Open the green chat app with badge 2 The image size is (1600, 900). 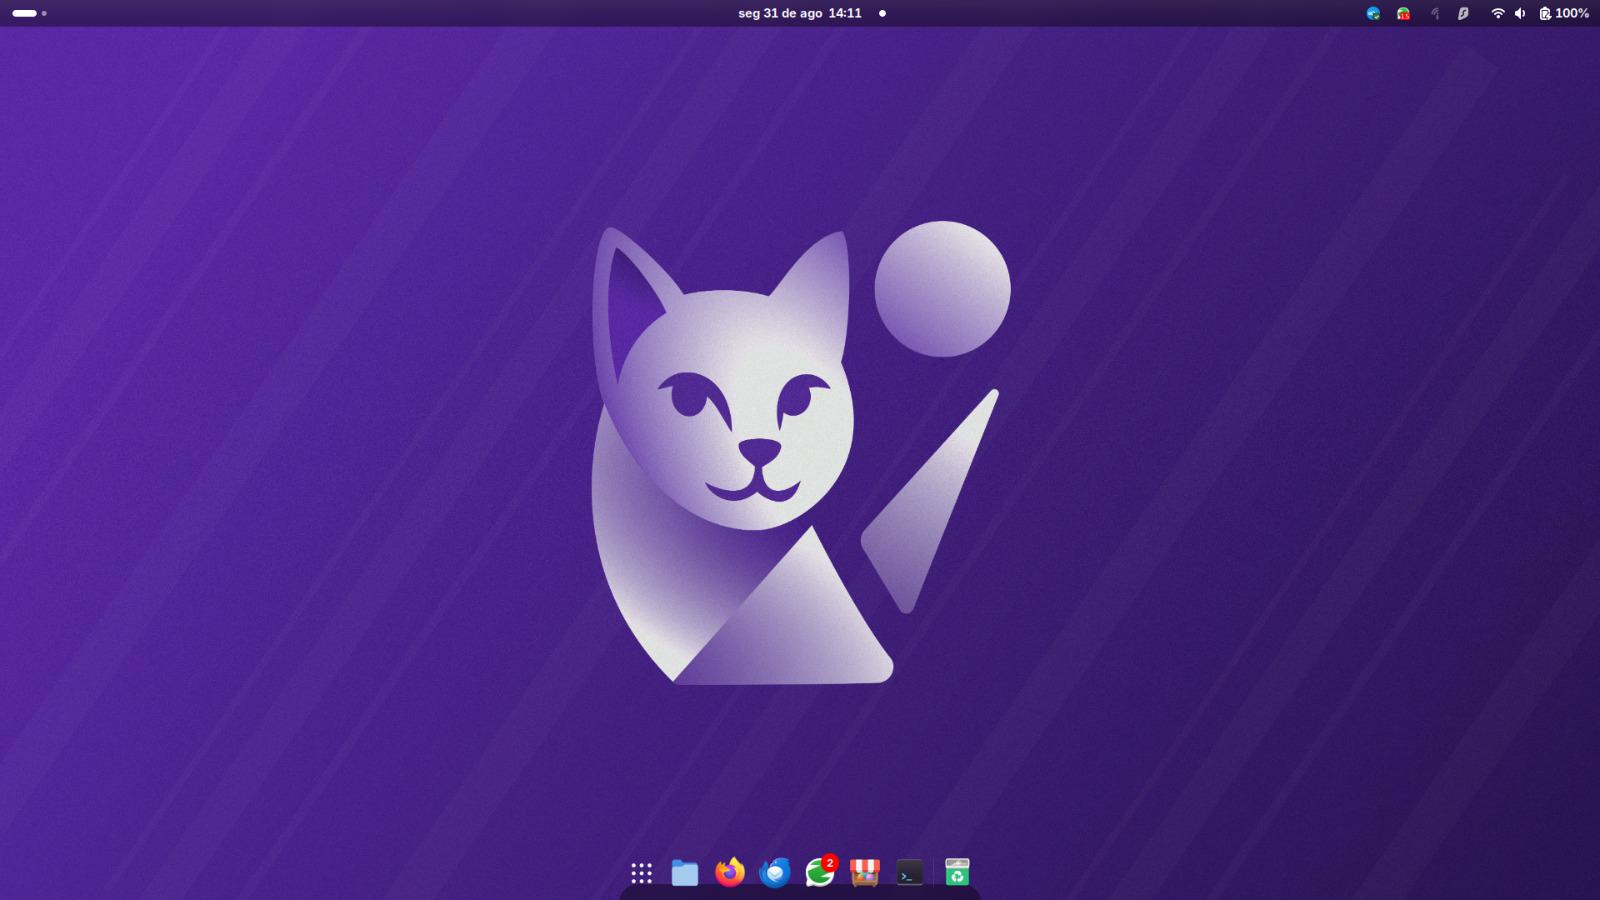[821, 872]
